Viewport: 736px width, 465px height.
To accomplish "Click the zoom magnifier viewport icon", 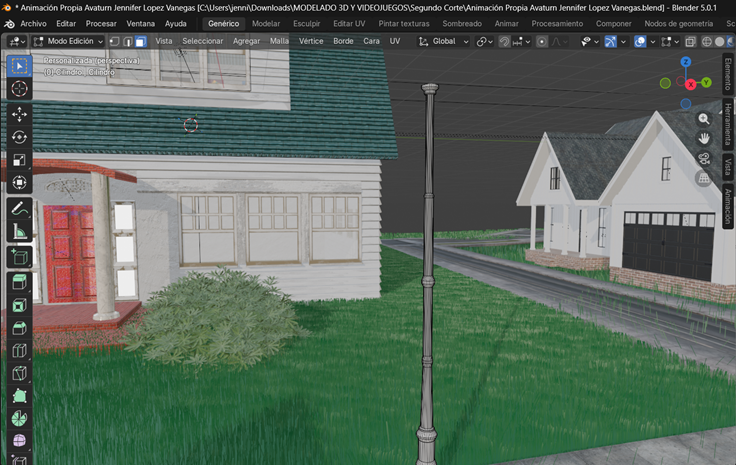I will coord(704,119).
